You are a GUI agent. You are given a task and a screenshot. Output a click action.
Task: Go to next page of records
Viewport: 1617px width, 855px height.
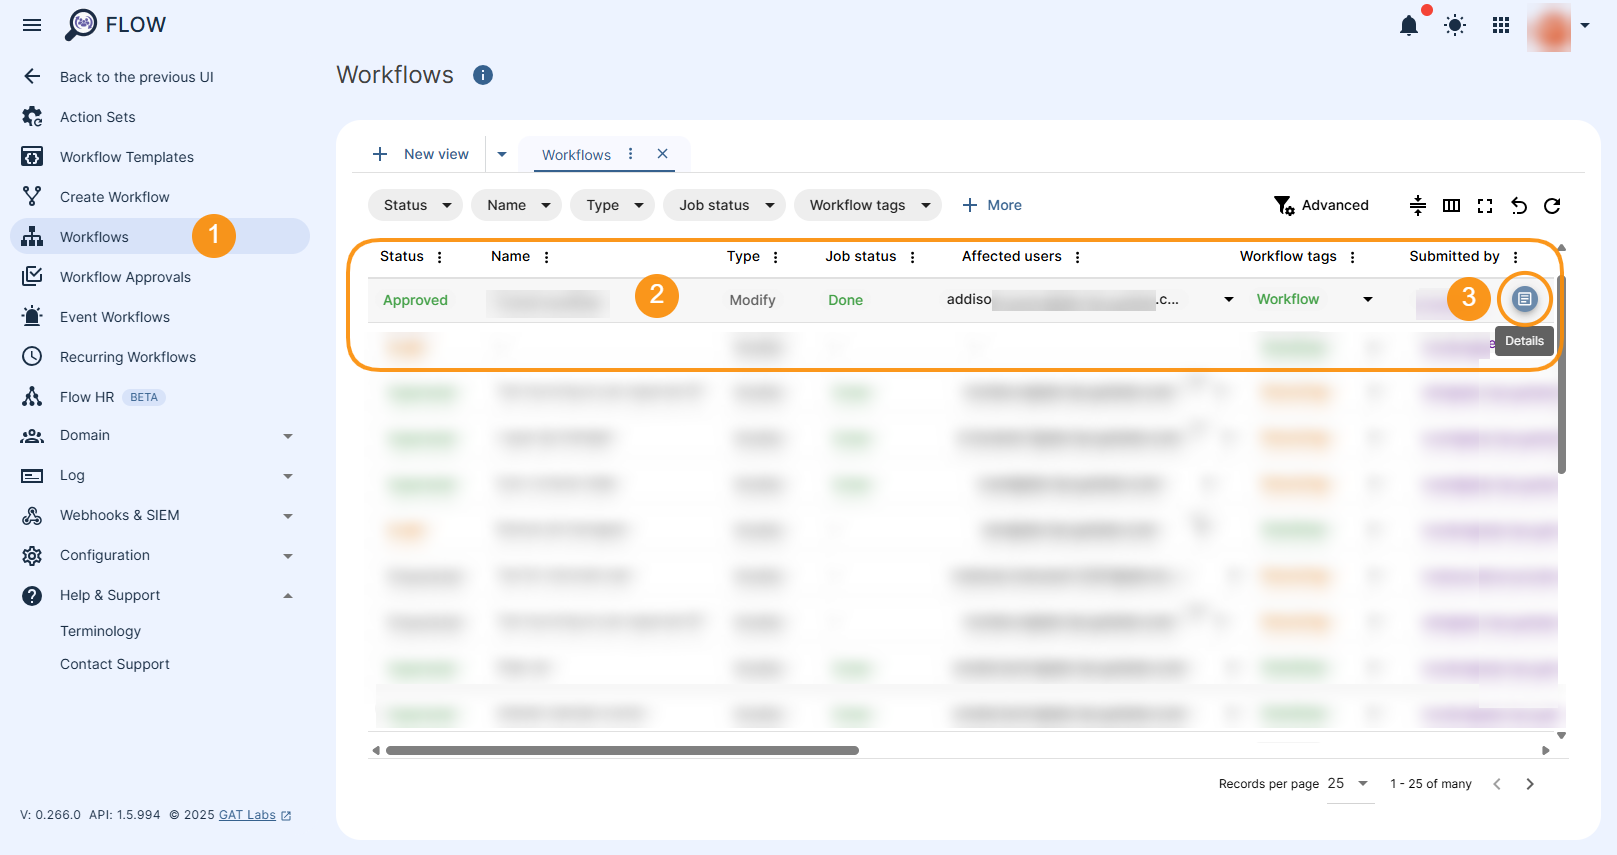[x=1530, y=784]
